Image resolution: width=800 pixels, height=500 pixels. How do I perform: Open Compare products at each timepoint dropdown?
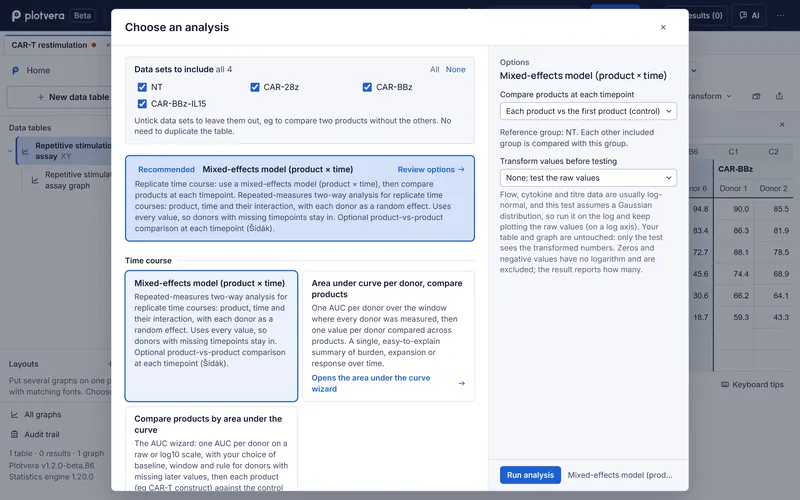coord(588,111)
